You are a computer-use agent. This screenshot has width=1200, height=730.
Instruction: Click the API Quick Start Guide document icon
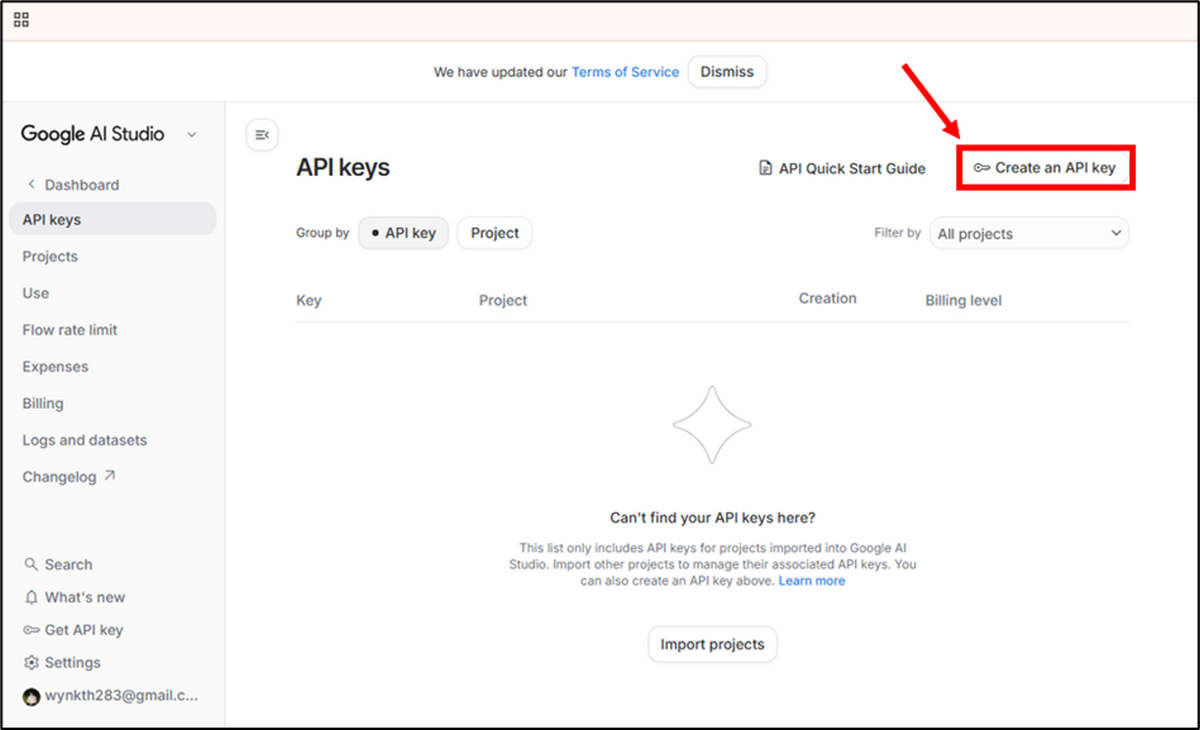764,168
